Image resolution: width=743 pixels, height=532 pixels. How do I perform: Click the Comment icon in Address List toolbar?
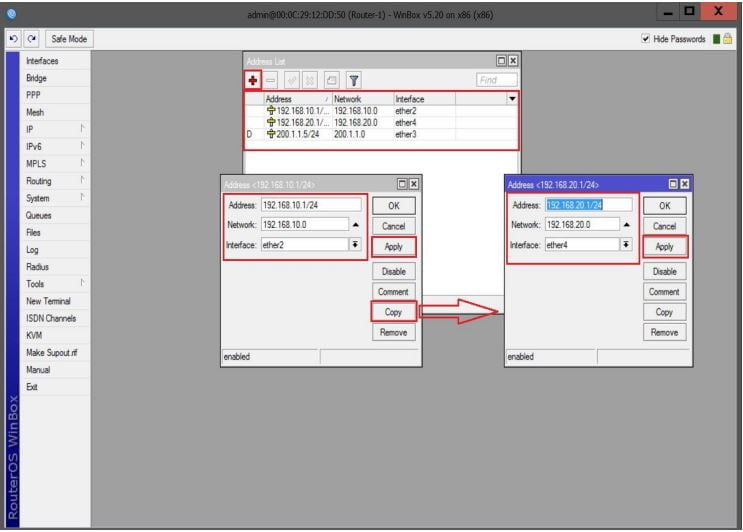(331, 80)
